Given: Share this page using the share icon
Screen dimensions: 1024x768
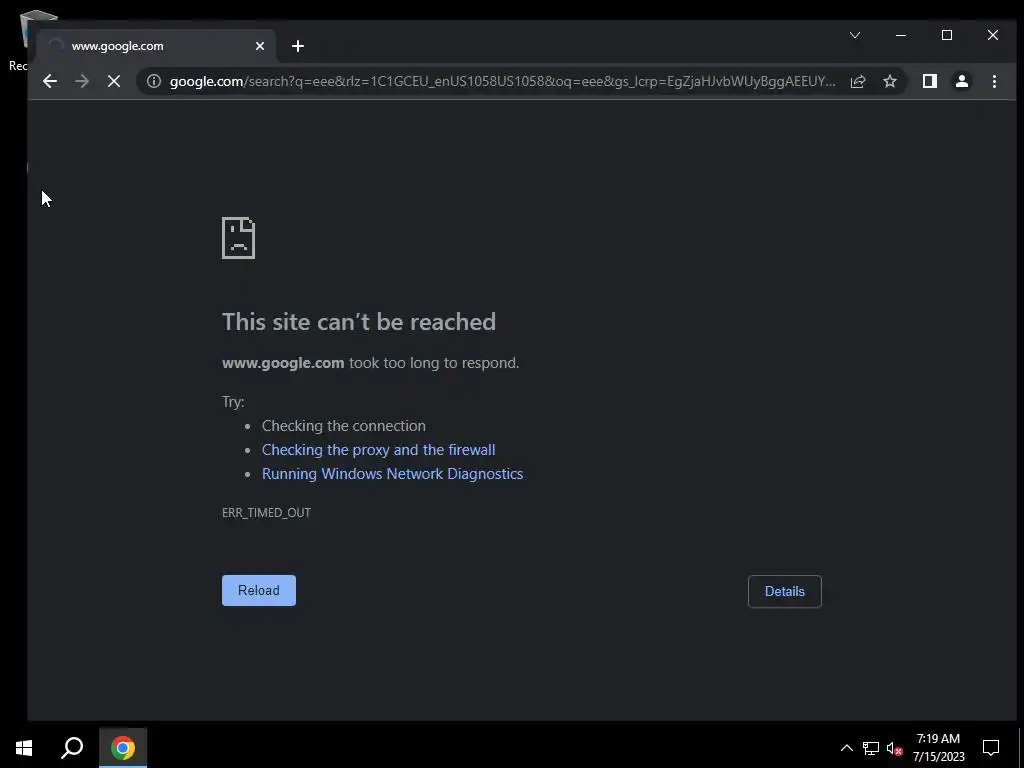Looking at the screenshot, I should (x=857, y=81).
